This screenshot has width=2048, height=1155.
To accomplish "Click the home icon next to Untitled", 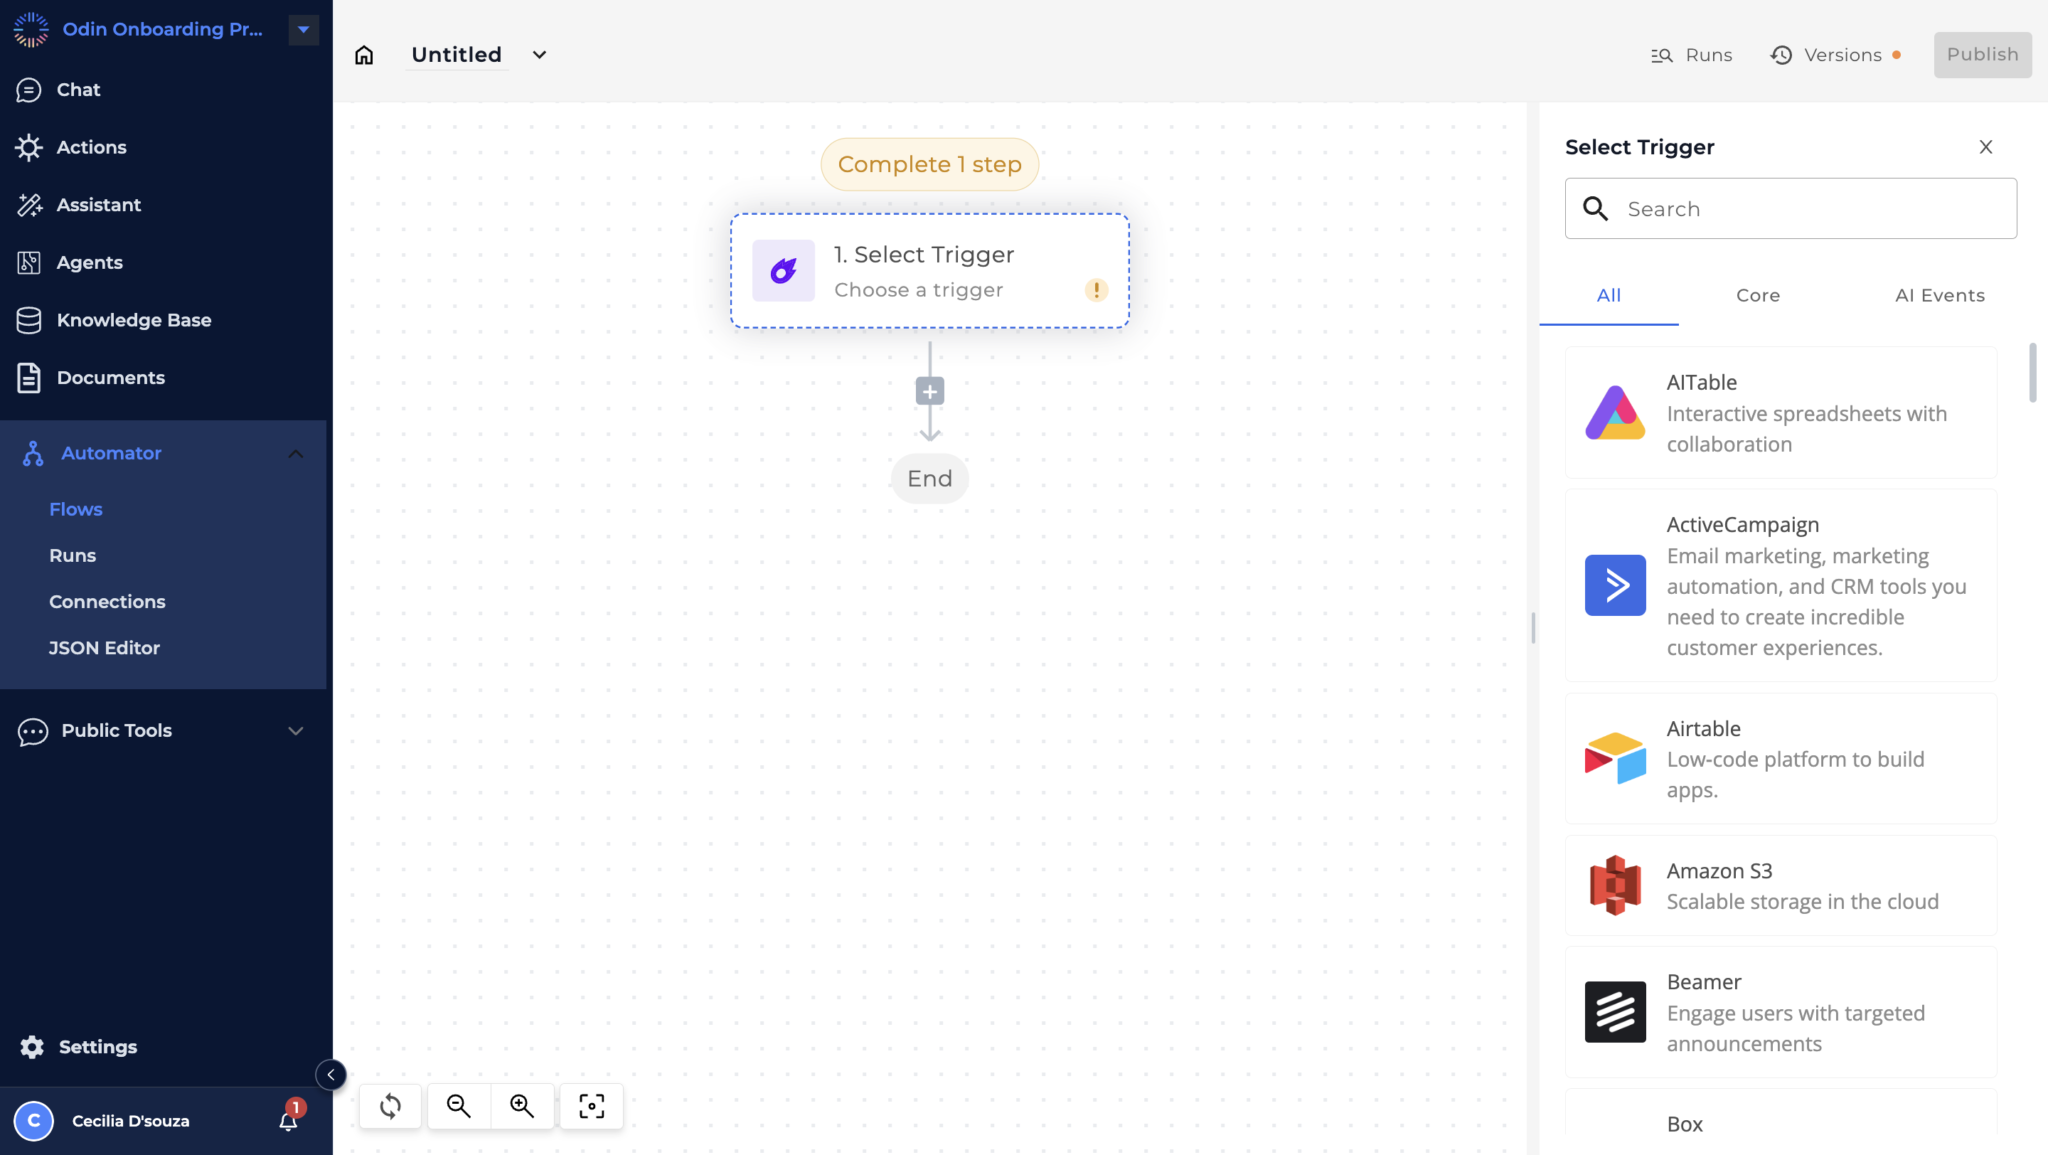I will [364, 54].
